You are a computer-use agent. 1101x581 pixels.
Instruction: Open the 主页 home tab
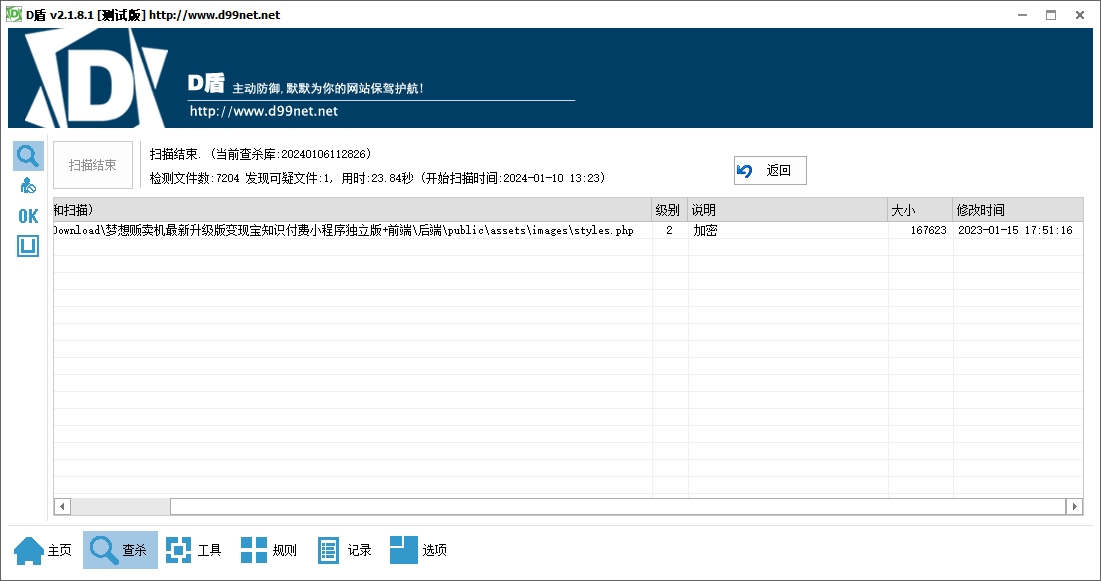coord(44,550)
